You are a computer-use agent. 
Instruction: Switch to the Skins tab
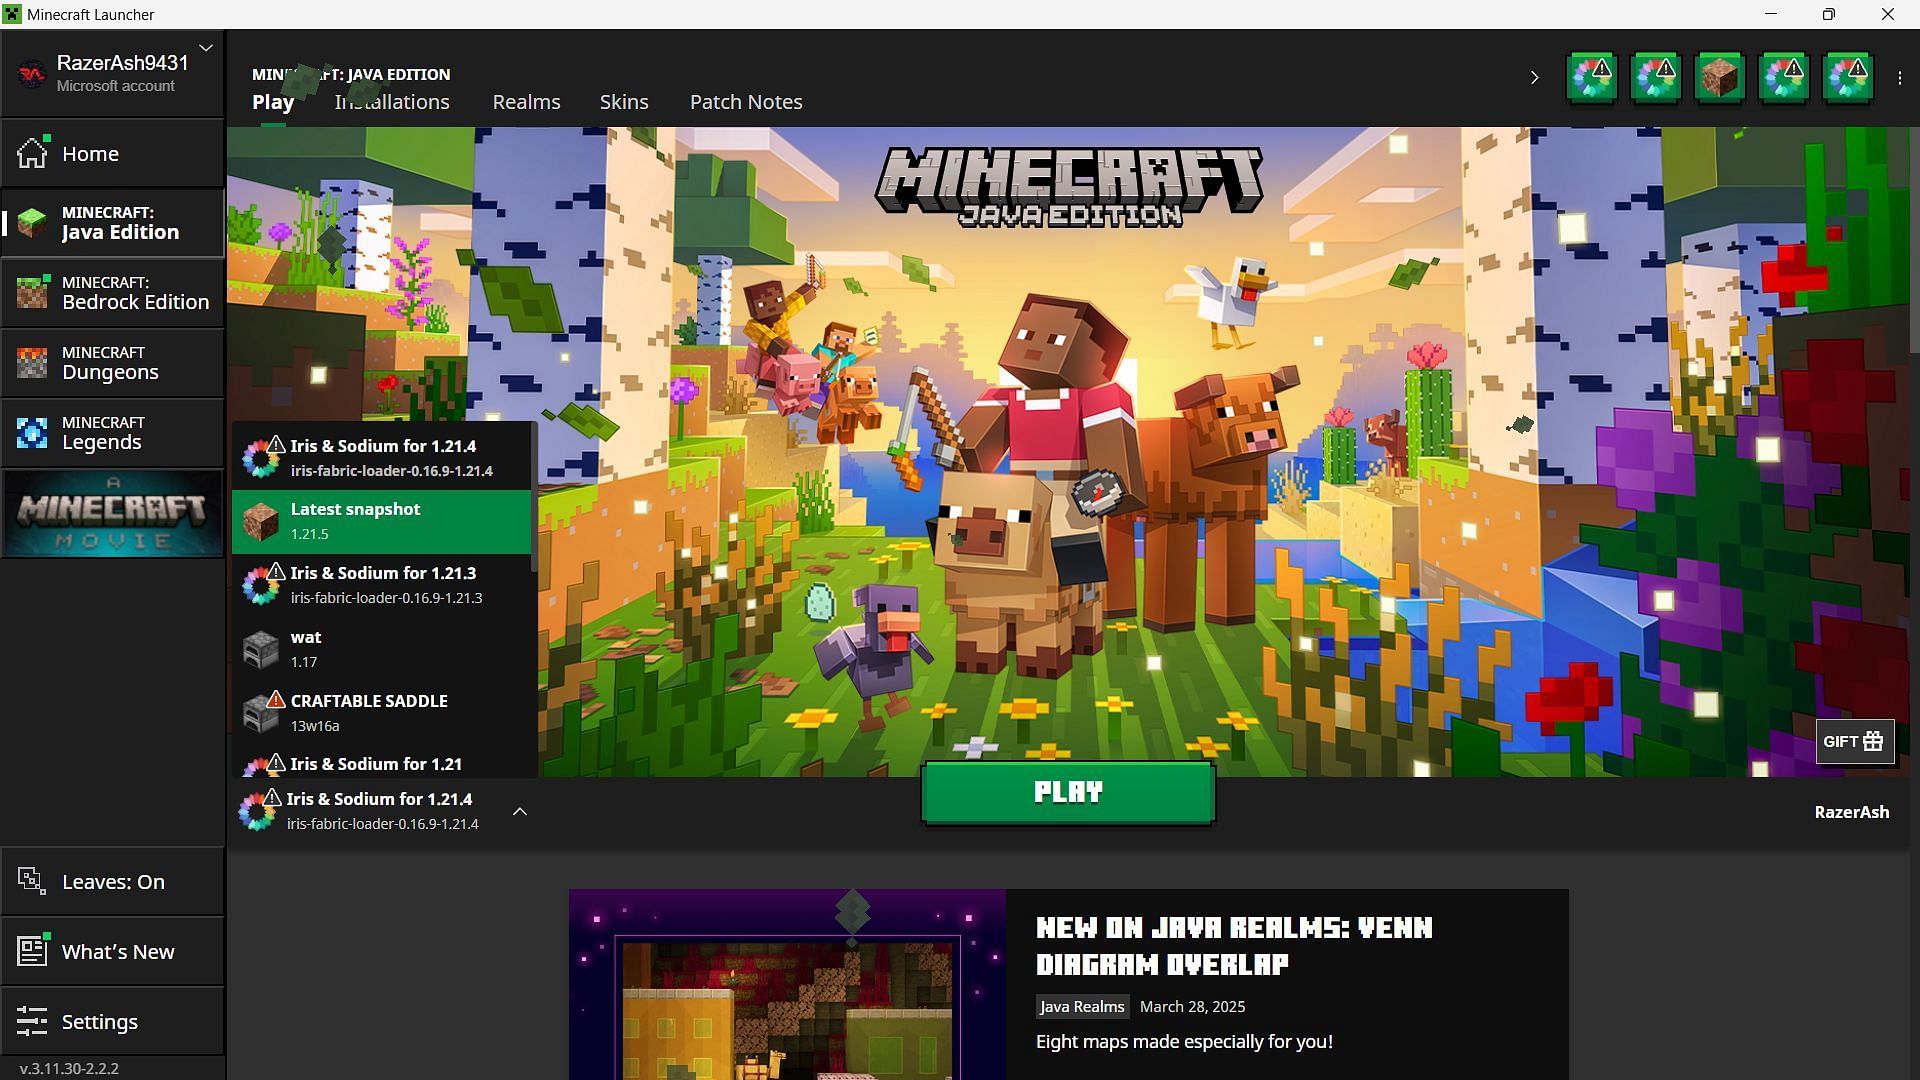coord(624,102)
